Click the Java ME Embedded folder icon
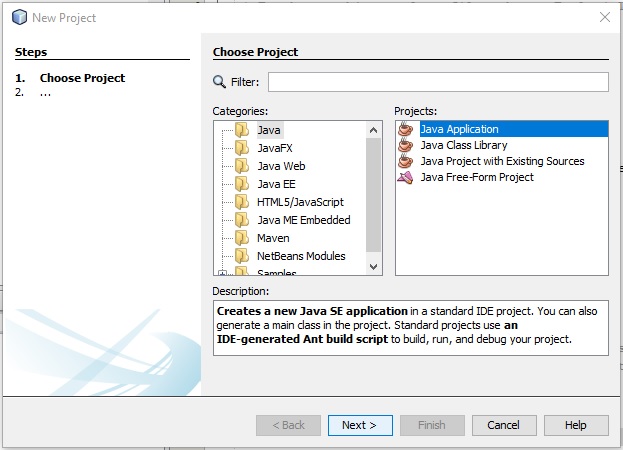The image size is (623, 450). point(242,220)
